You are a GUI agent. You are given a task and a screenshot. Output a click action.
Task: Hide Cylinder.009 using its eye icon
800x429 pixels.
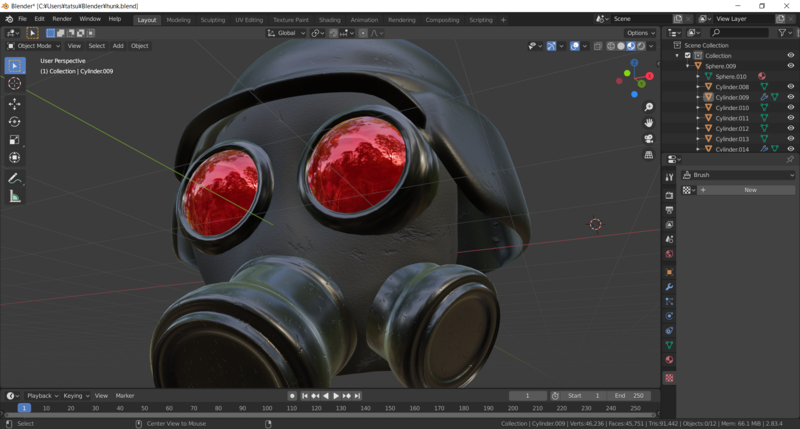(791, 97)
